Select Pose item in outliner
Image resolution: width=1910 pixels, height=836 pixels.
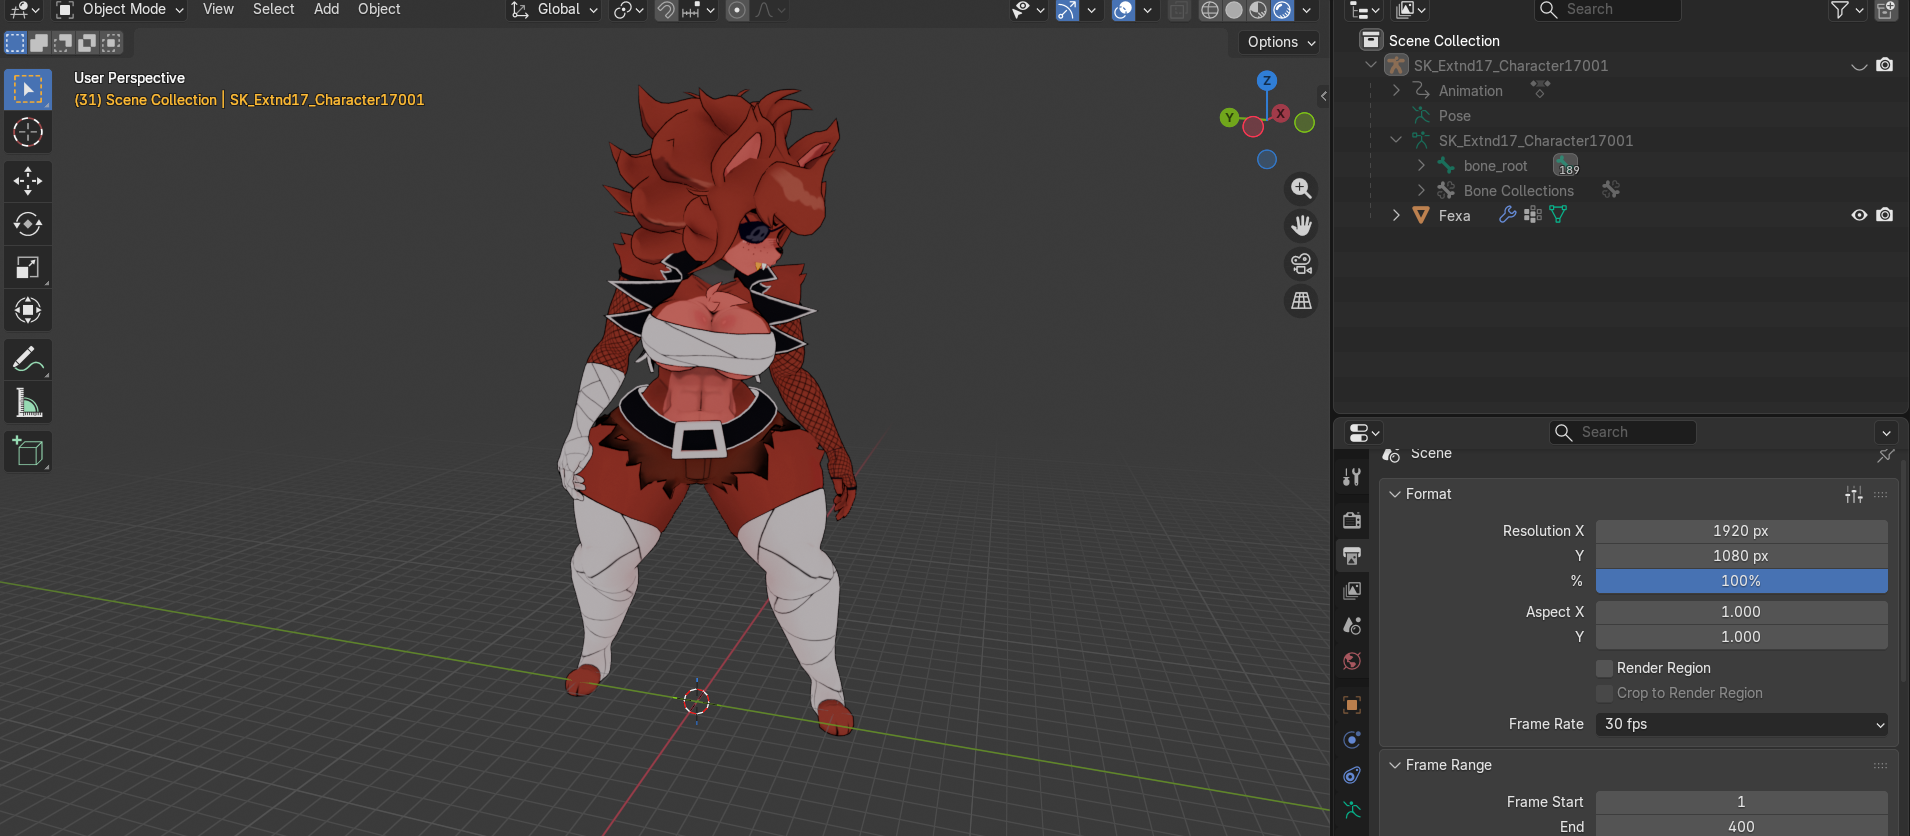[x=1454, y=115]
